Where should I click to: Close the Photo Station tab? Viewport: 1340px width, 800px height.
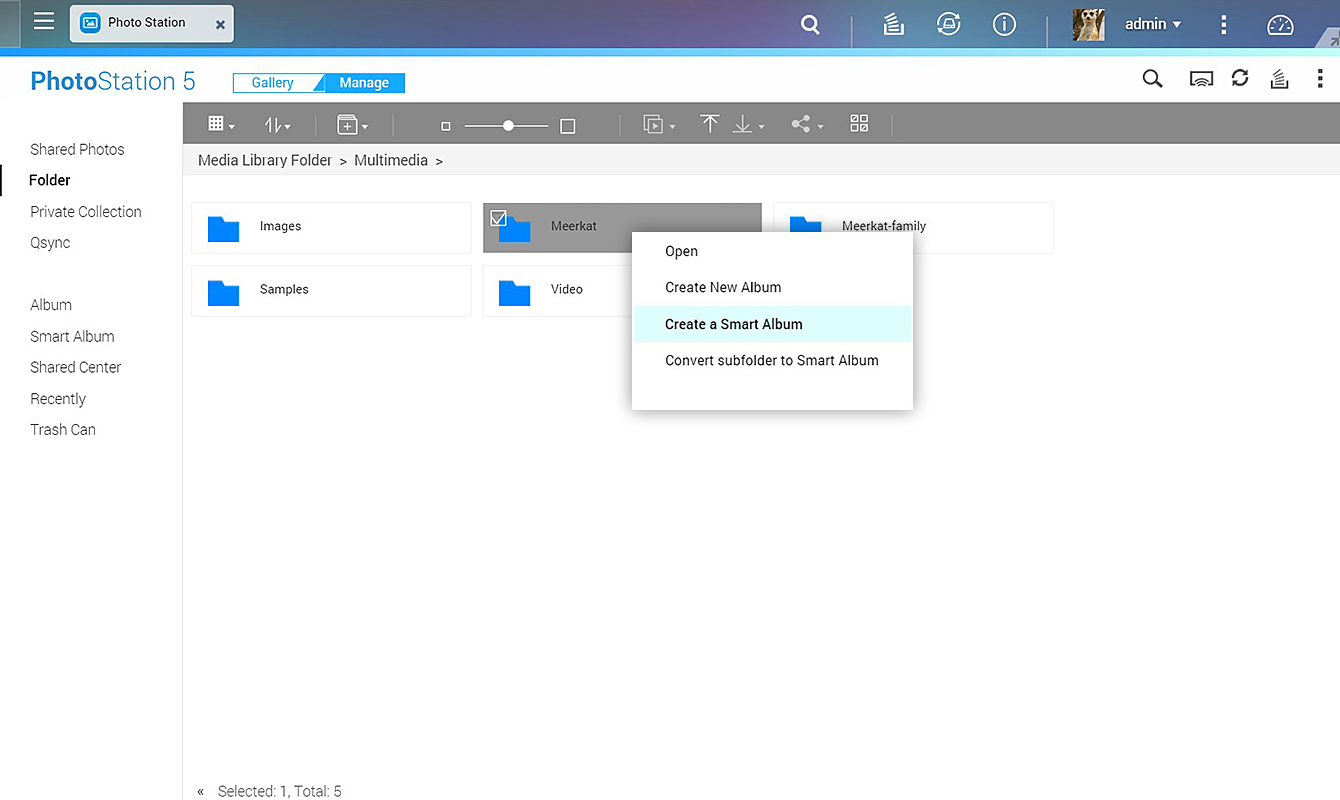[x=220, y=25]
